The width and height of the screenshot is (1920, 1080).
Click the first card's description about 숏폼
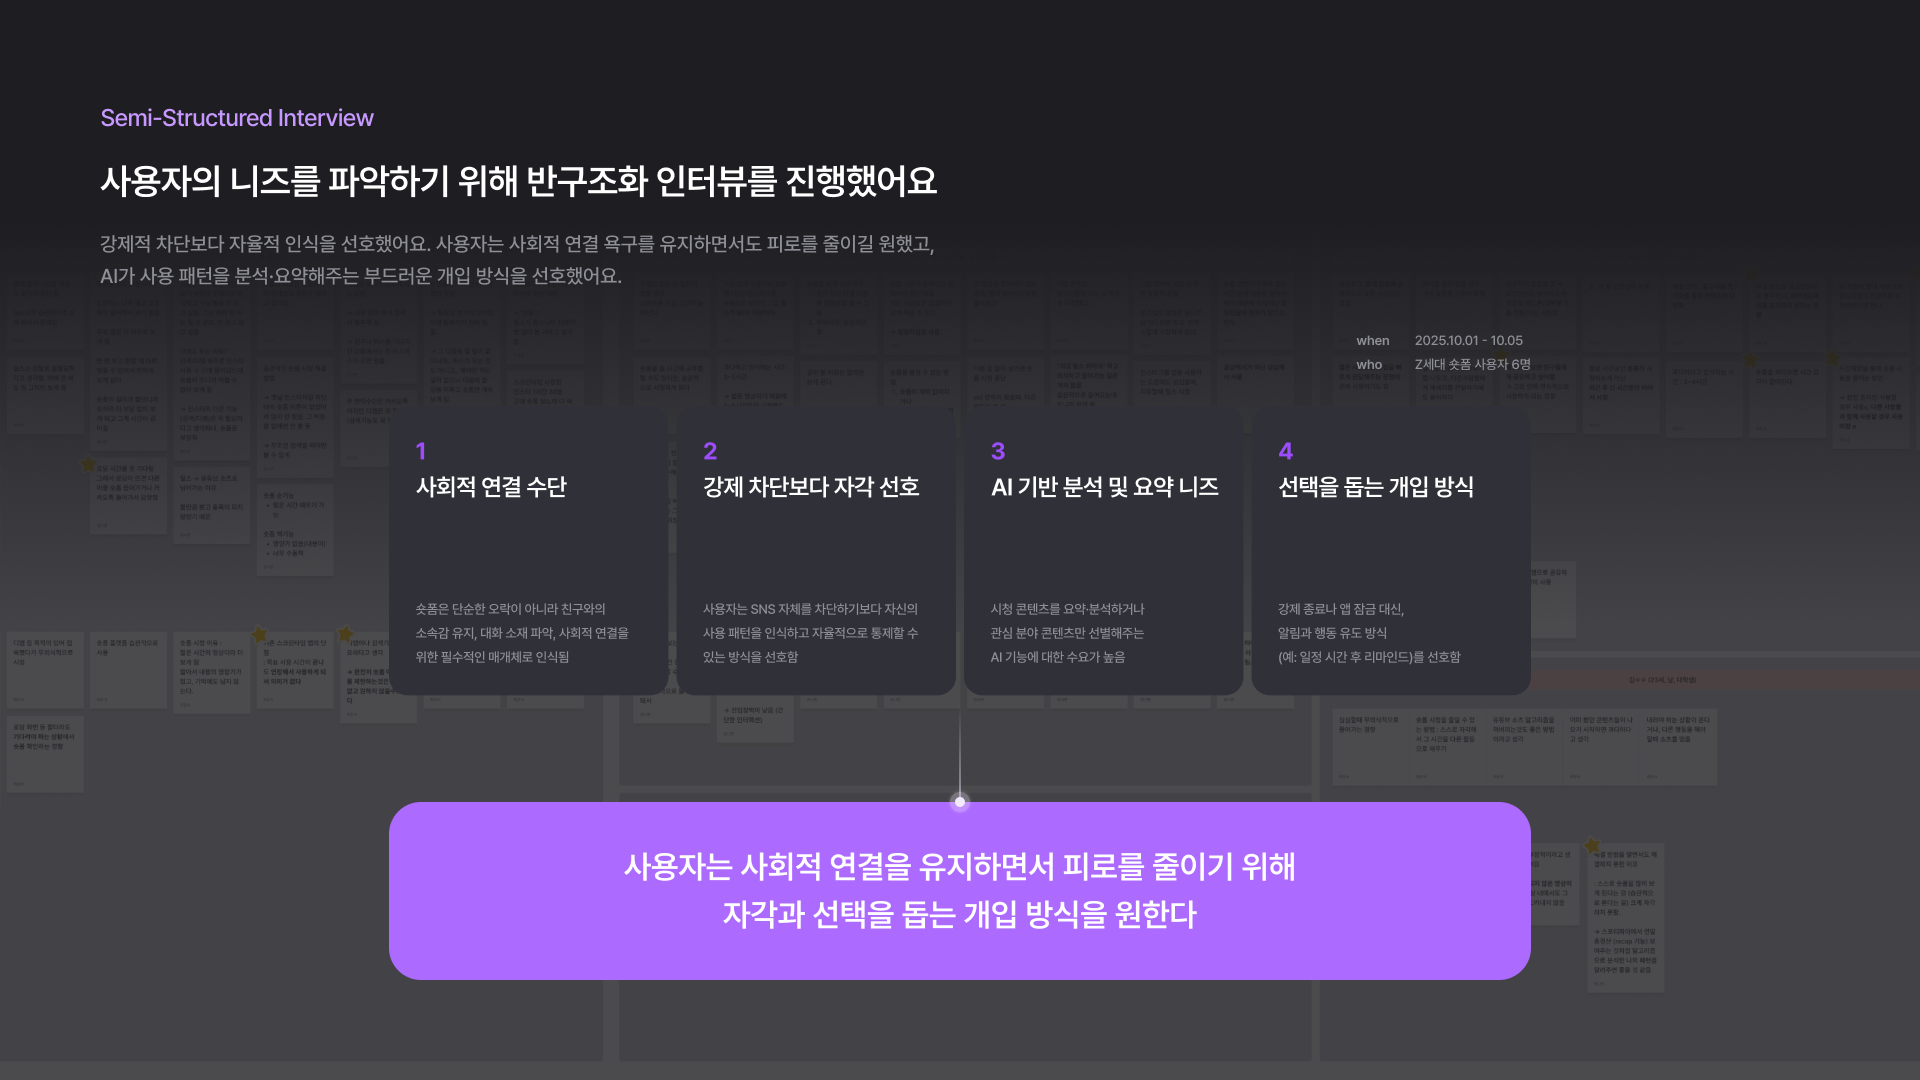[522, 633]
